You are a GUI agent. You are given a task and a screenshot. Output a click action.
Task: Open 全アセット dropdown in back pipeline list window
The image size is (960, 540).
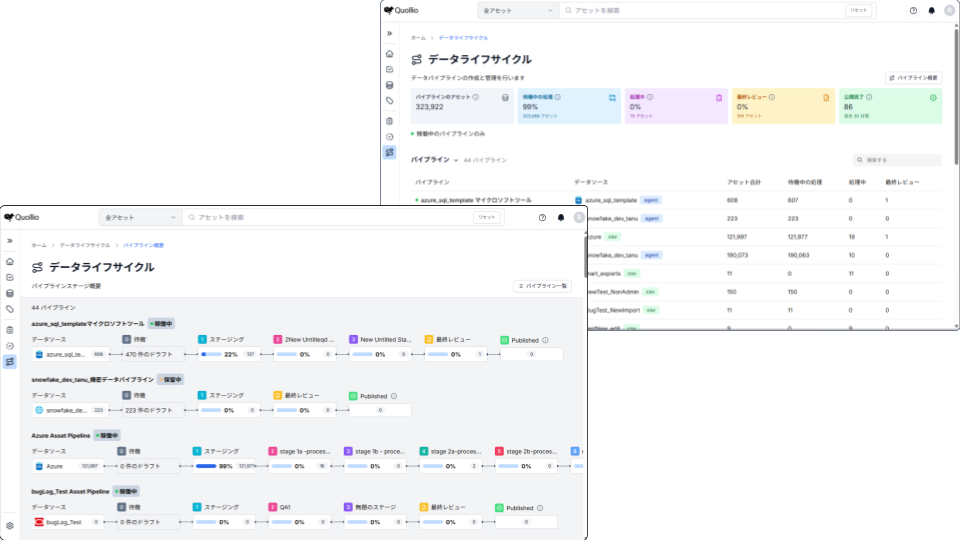point(518,10)
